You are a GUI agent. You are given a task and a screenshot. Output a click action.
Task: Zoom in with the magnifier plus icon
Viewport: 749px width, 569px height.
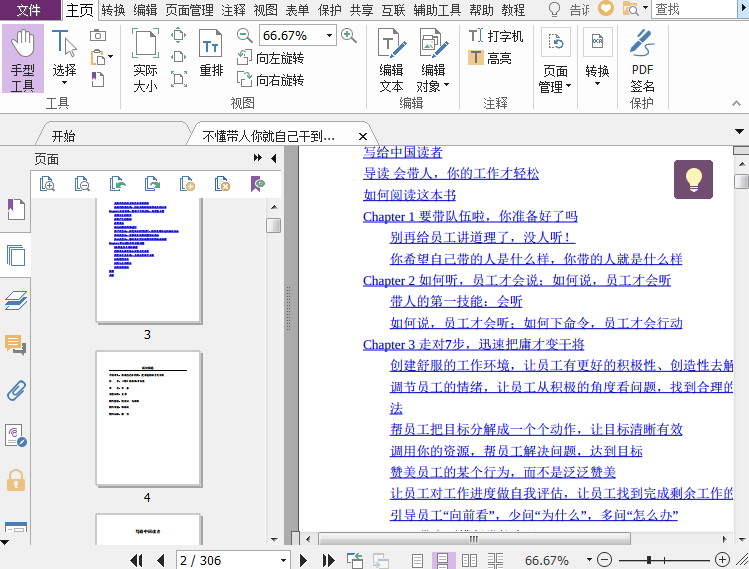[348, 35]
